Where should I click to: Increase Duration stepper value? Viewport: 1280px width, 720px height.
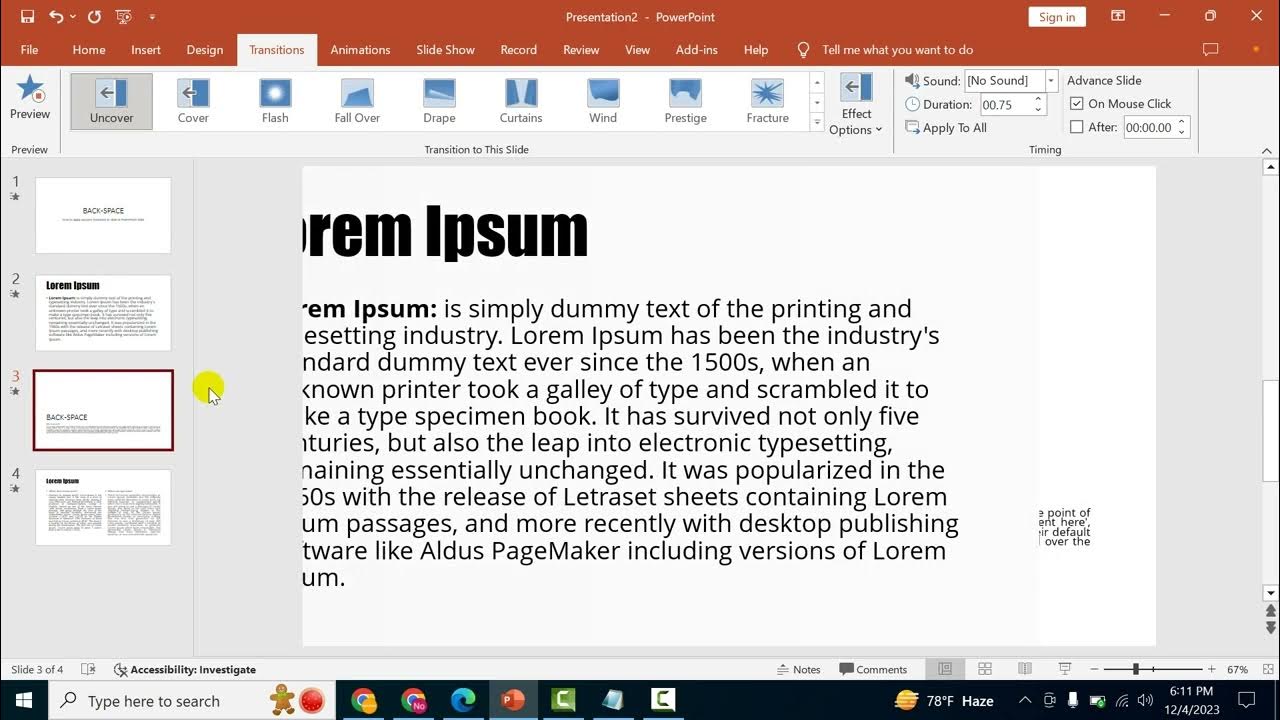click(x=1038, y=99)
